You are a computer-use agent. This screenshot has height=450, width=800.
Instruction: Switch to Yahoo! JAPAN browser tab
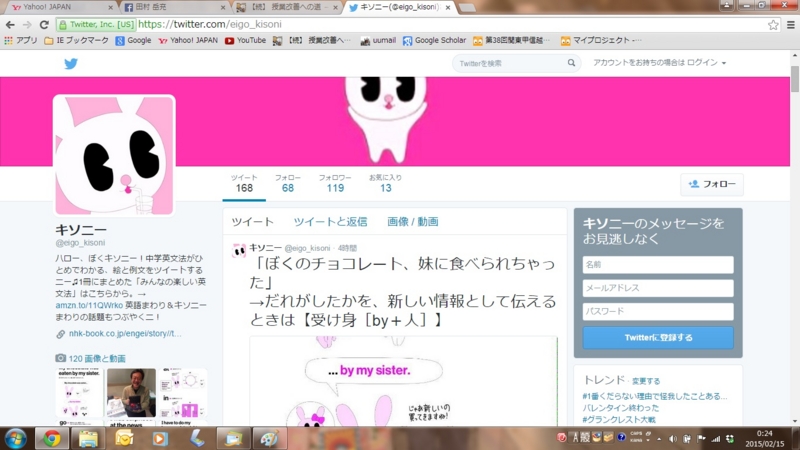[59, 7]
